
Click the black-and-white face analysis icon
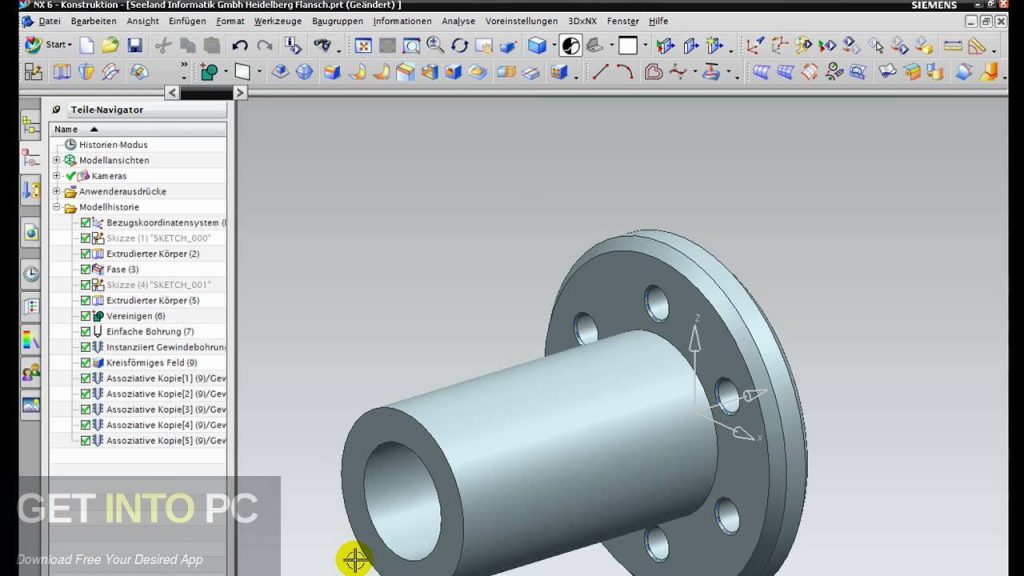coord(571,45)
